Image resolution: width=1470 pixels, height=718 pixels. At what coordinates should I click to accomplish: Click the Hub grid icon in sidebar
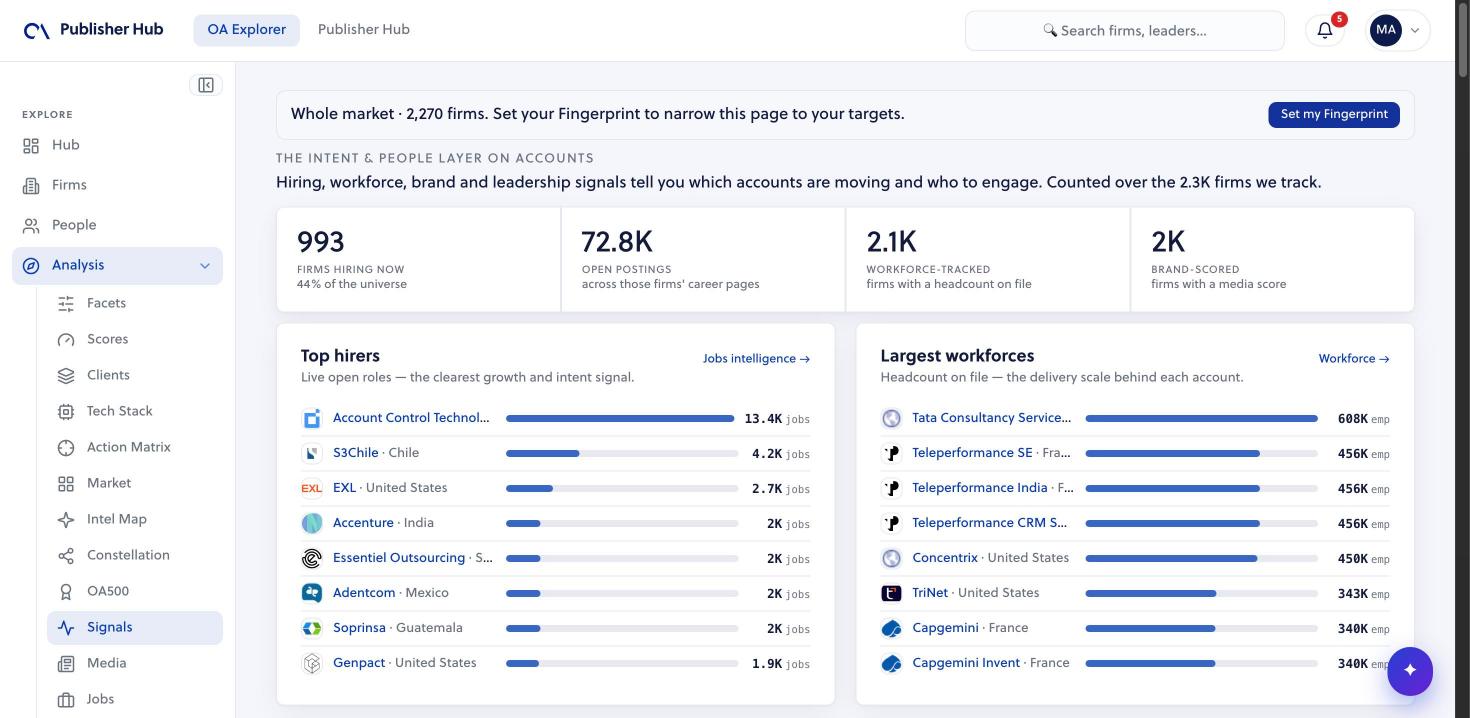point(31,146)
